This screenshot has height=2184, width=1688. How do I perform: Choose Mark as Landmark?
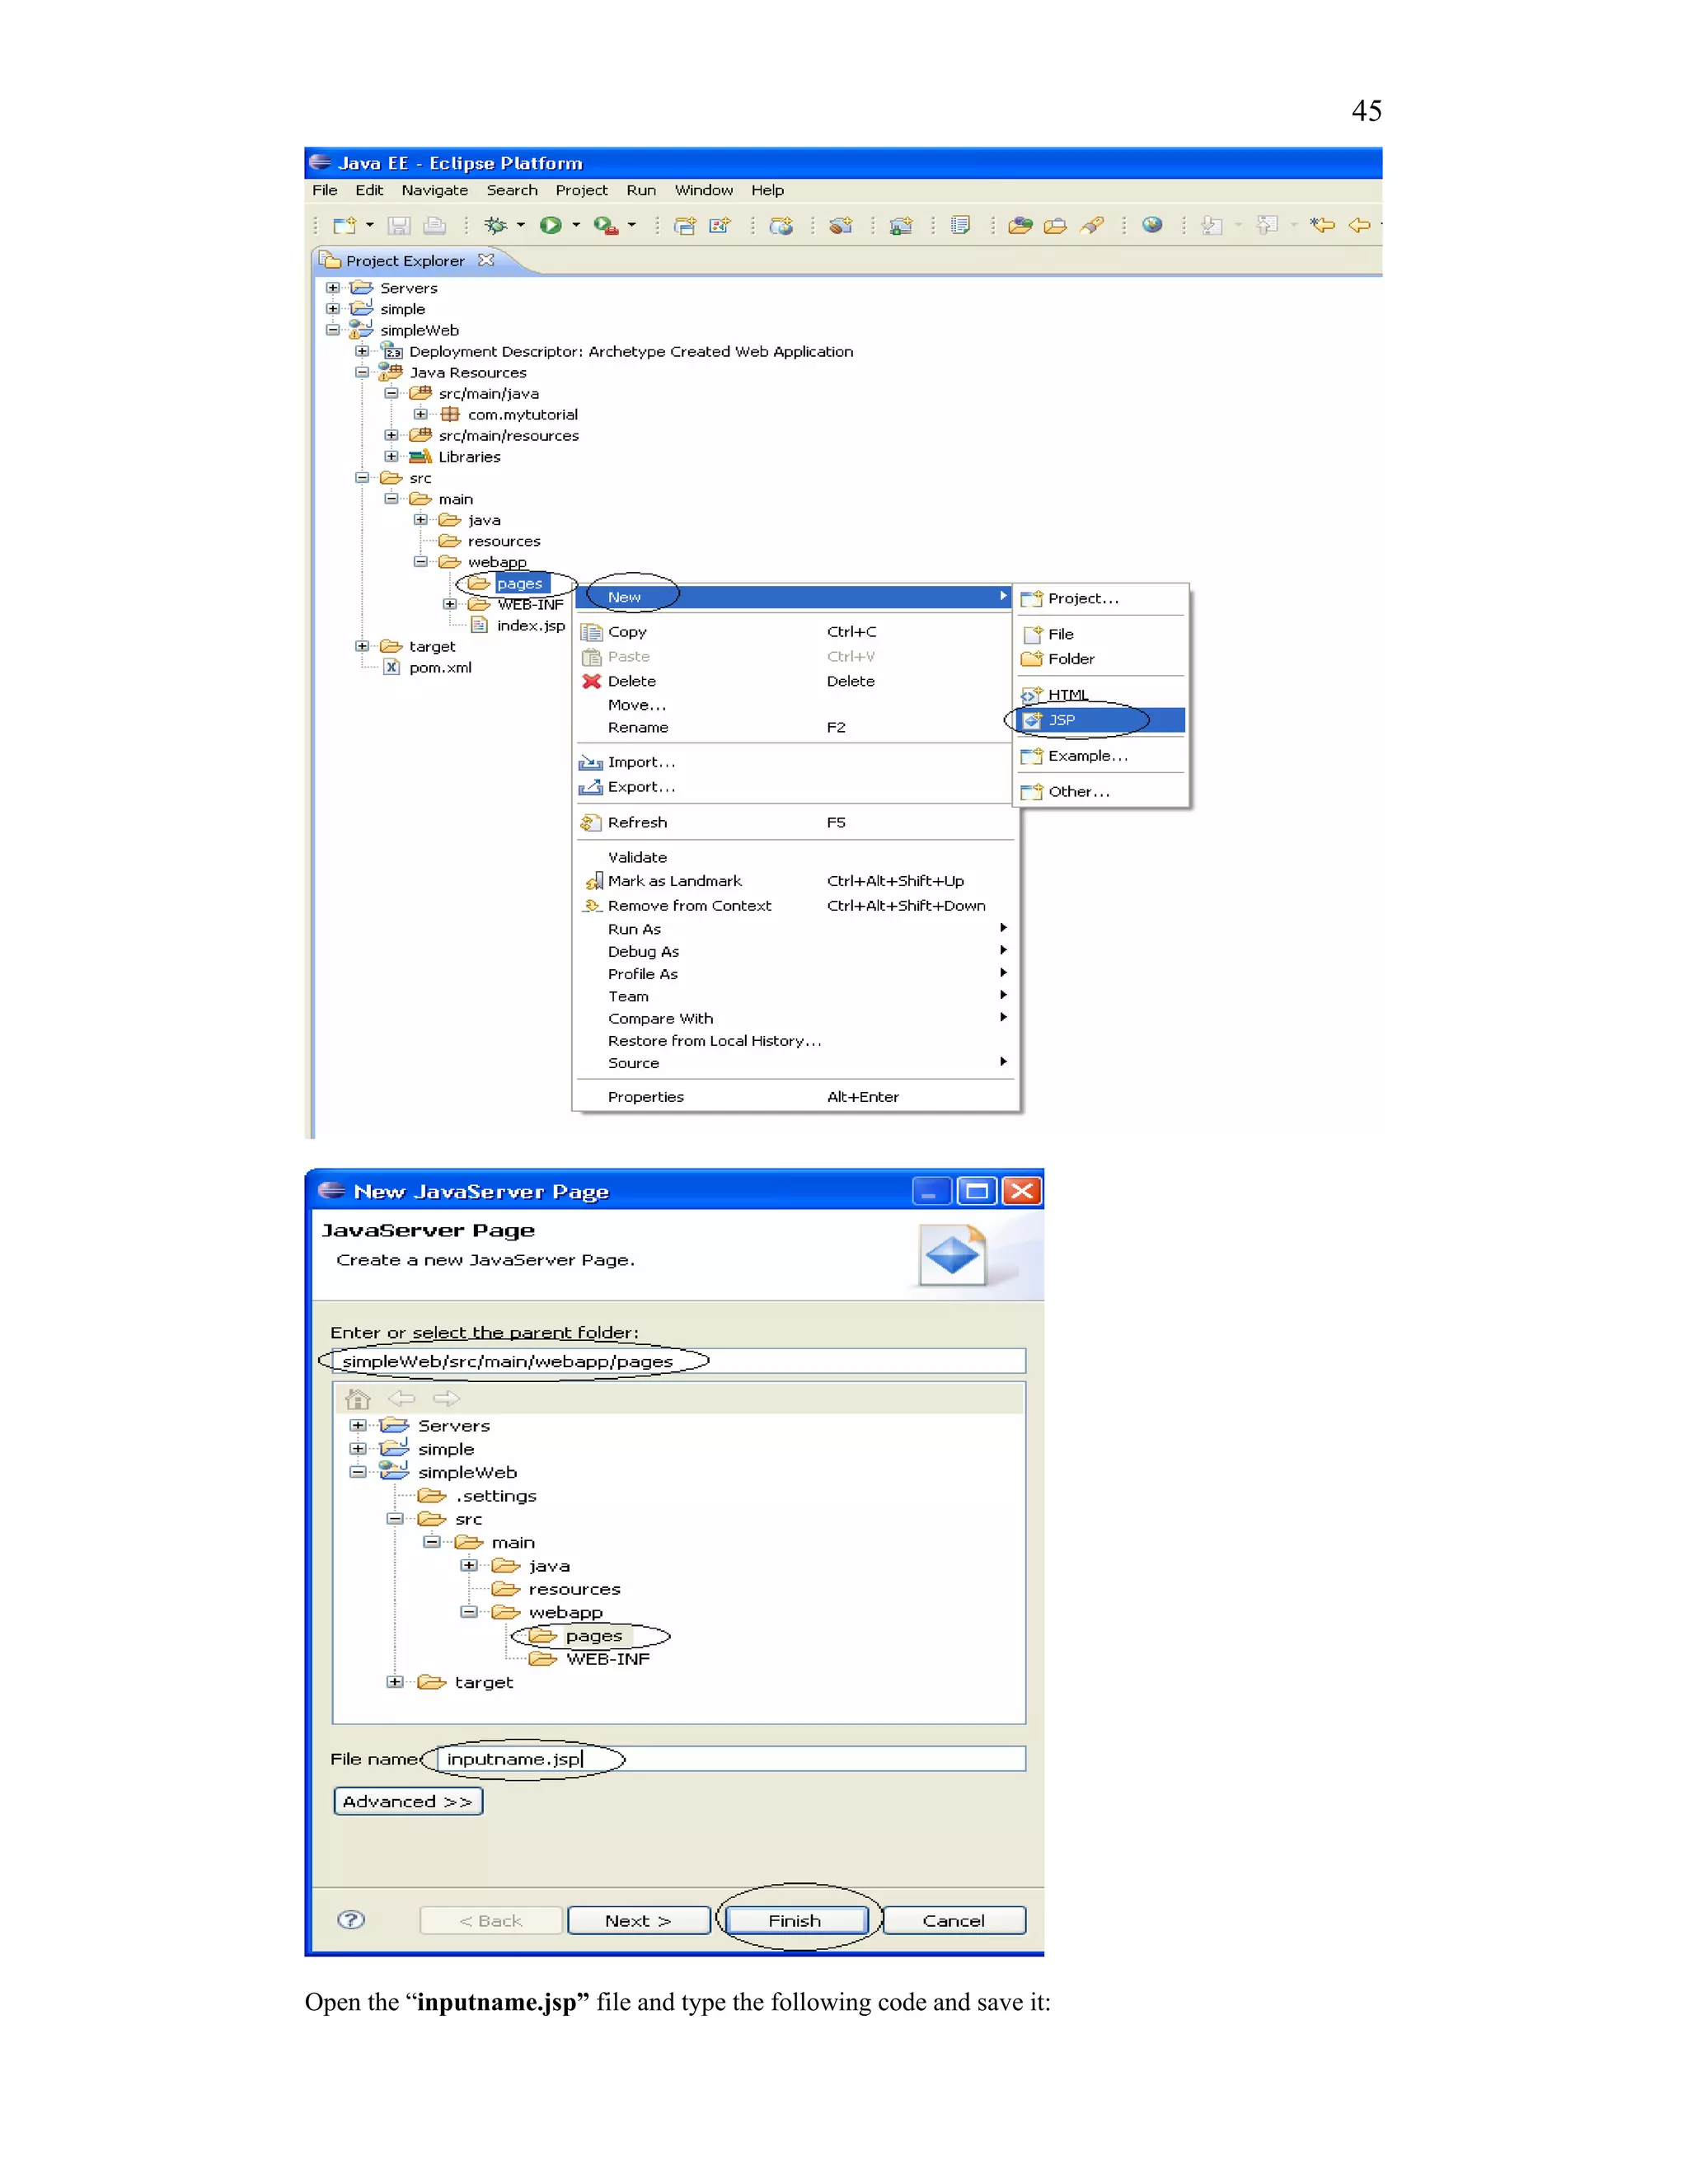point(794,881)
